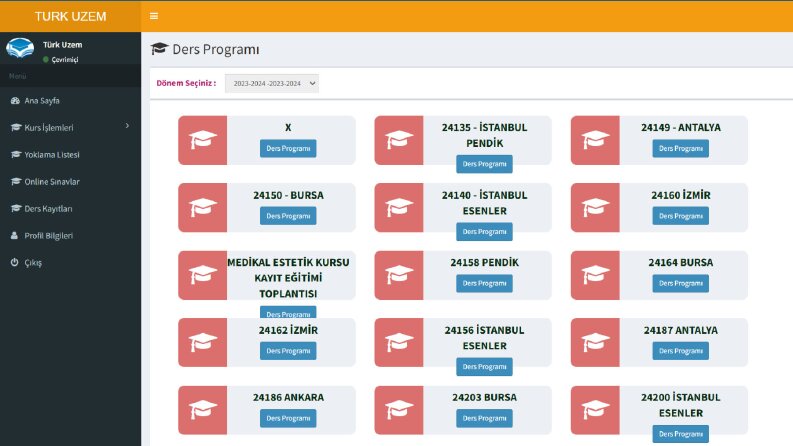Click the Türk Uzem profile logo
This screenshot has height=446, width=793.
pos(20,49)
